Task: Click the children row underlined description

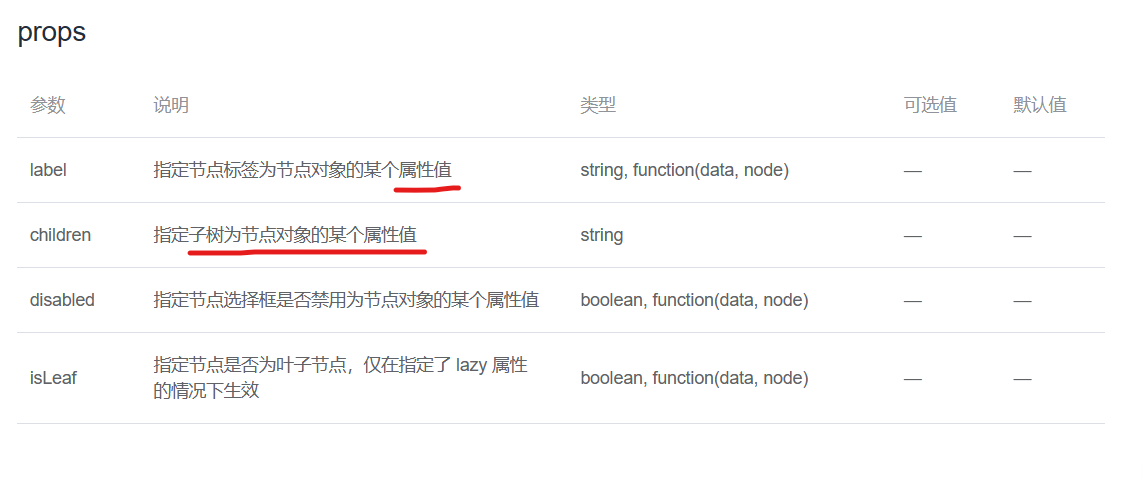Action: (x=285, y=236)
